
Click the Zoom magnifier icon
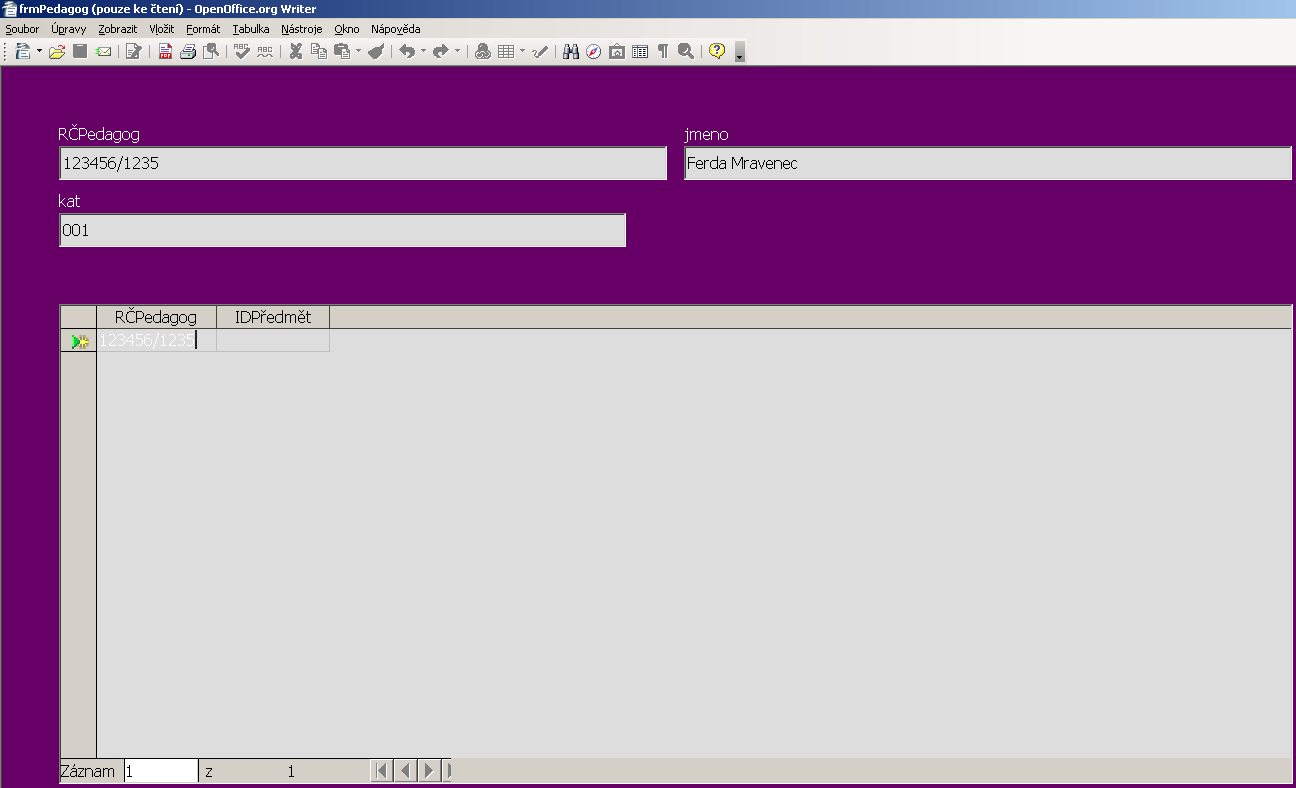point(686,51)
